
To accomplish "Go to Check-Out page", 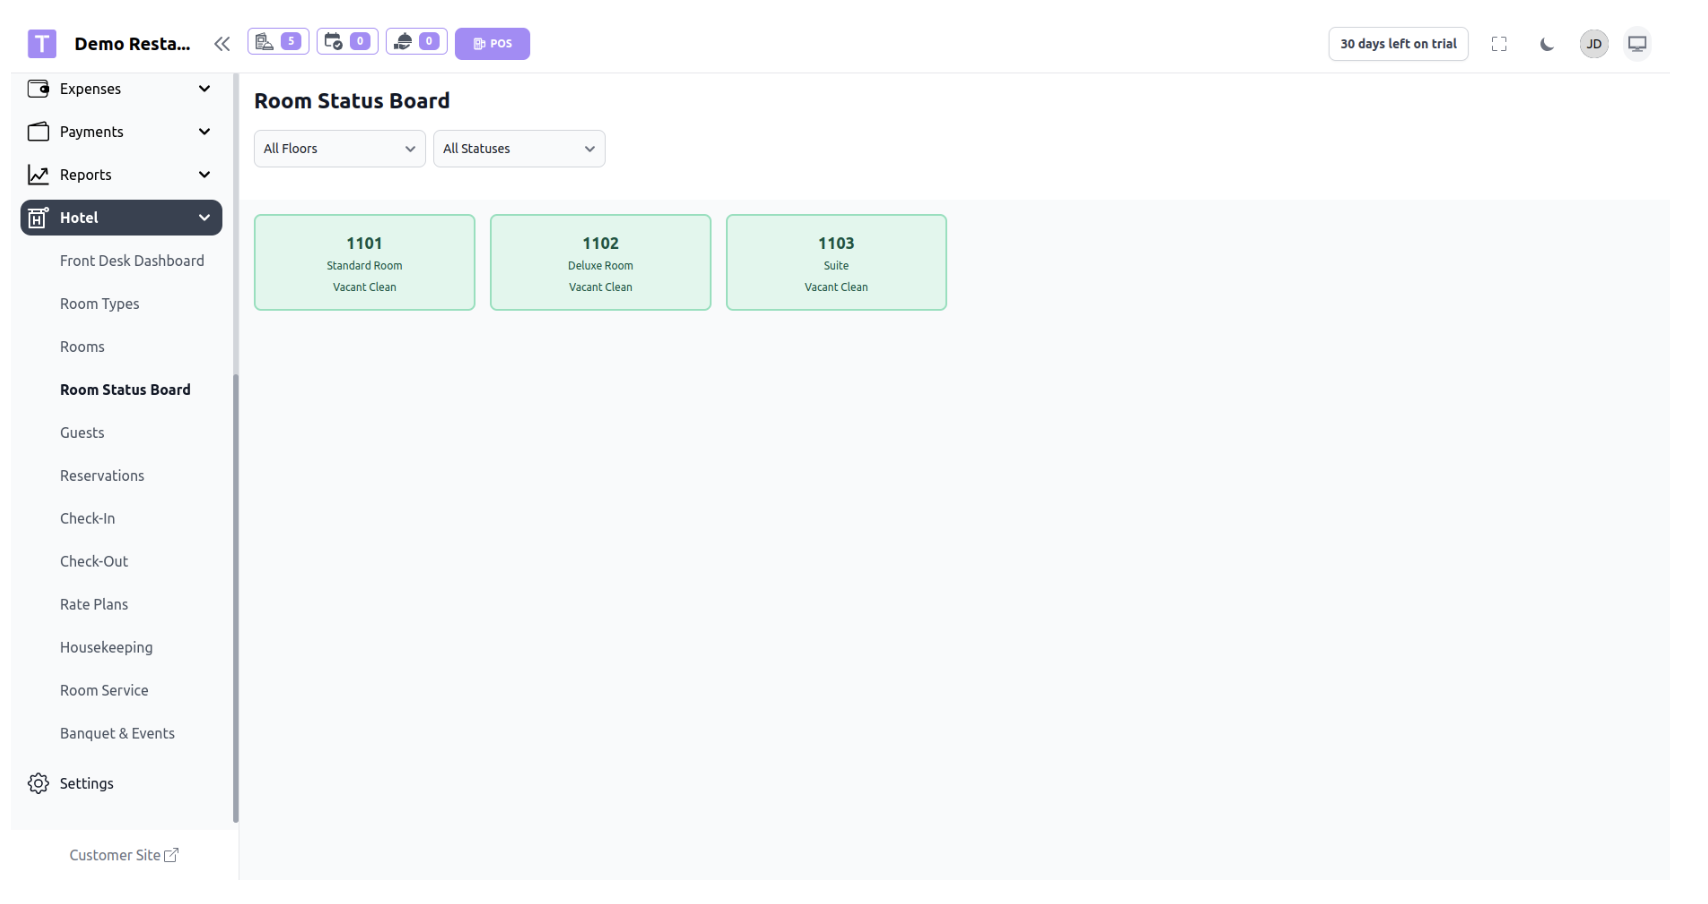I will point(94,562).
